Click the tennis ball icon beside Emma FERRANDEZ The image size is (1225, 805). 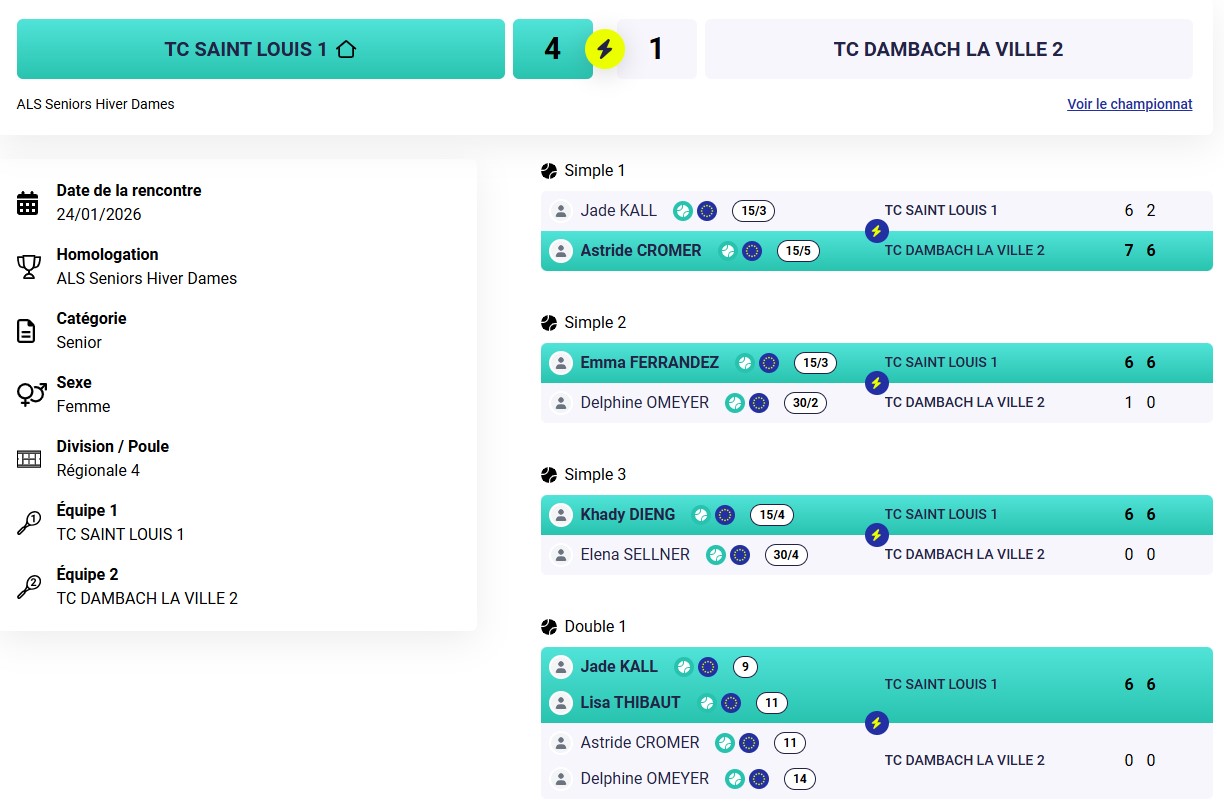pyautogui.click(x=744, y=363)
